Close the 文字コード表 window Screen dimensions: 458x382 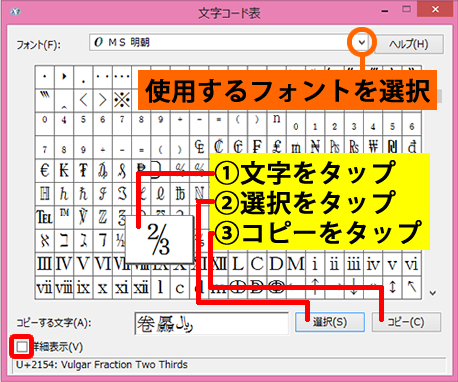pos(435,9)
